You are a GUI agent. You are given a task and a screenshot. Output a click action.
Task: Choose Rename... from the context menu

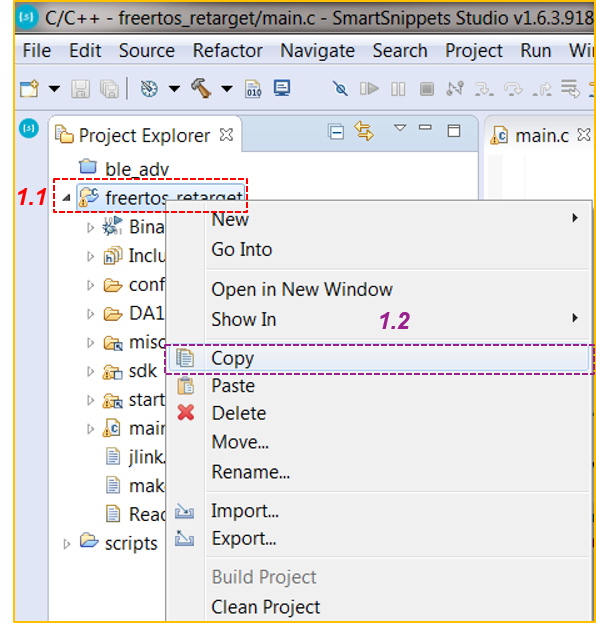(x=250, y=472)
